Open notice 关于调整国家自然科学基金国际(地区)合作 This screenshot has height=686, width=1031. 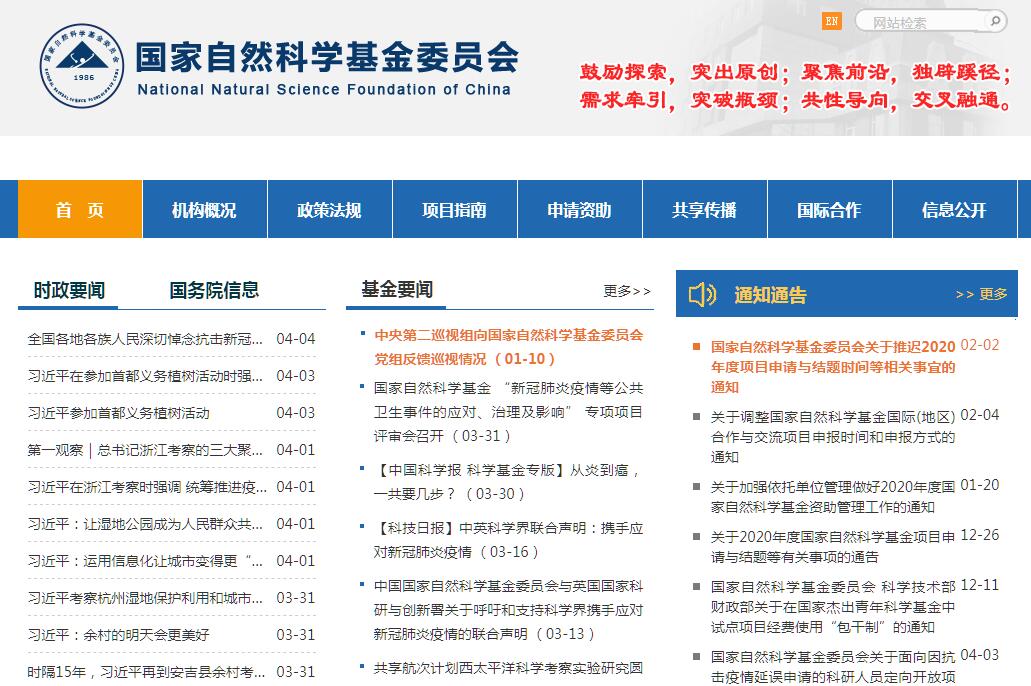coord(832,437)
